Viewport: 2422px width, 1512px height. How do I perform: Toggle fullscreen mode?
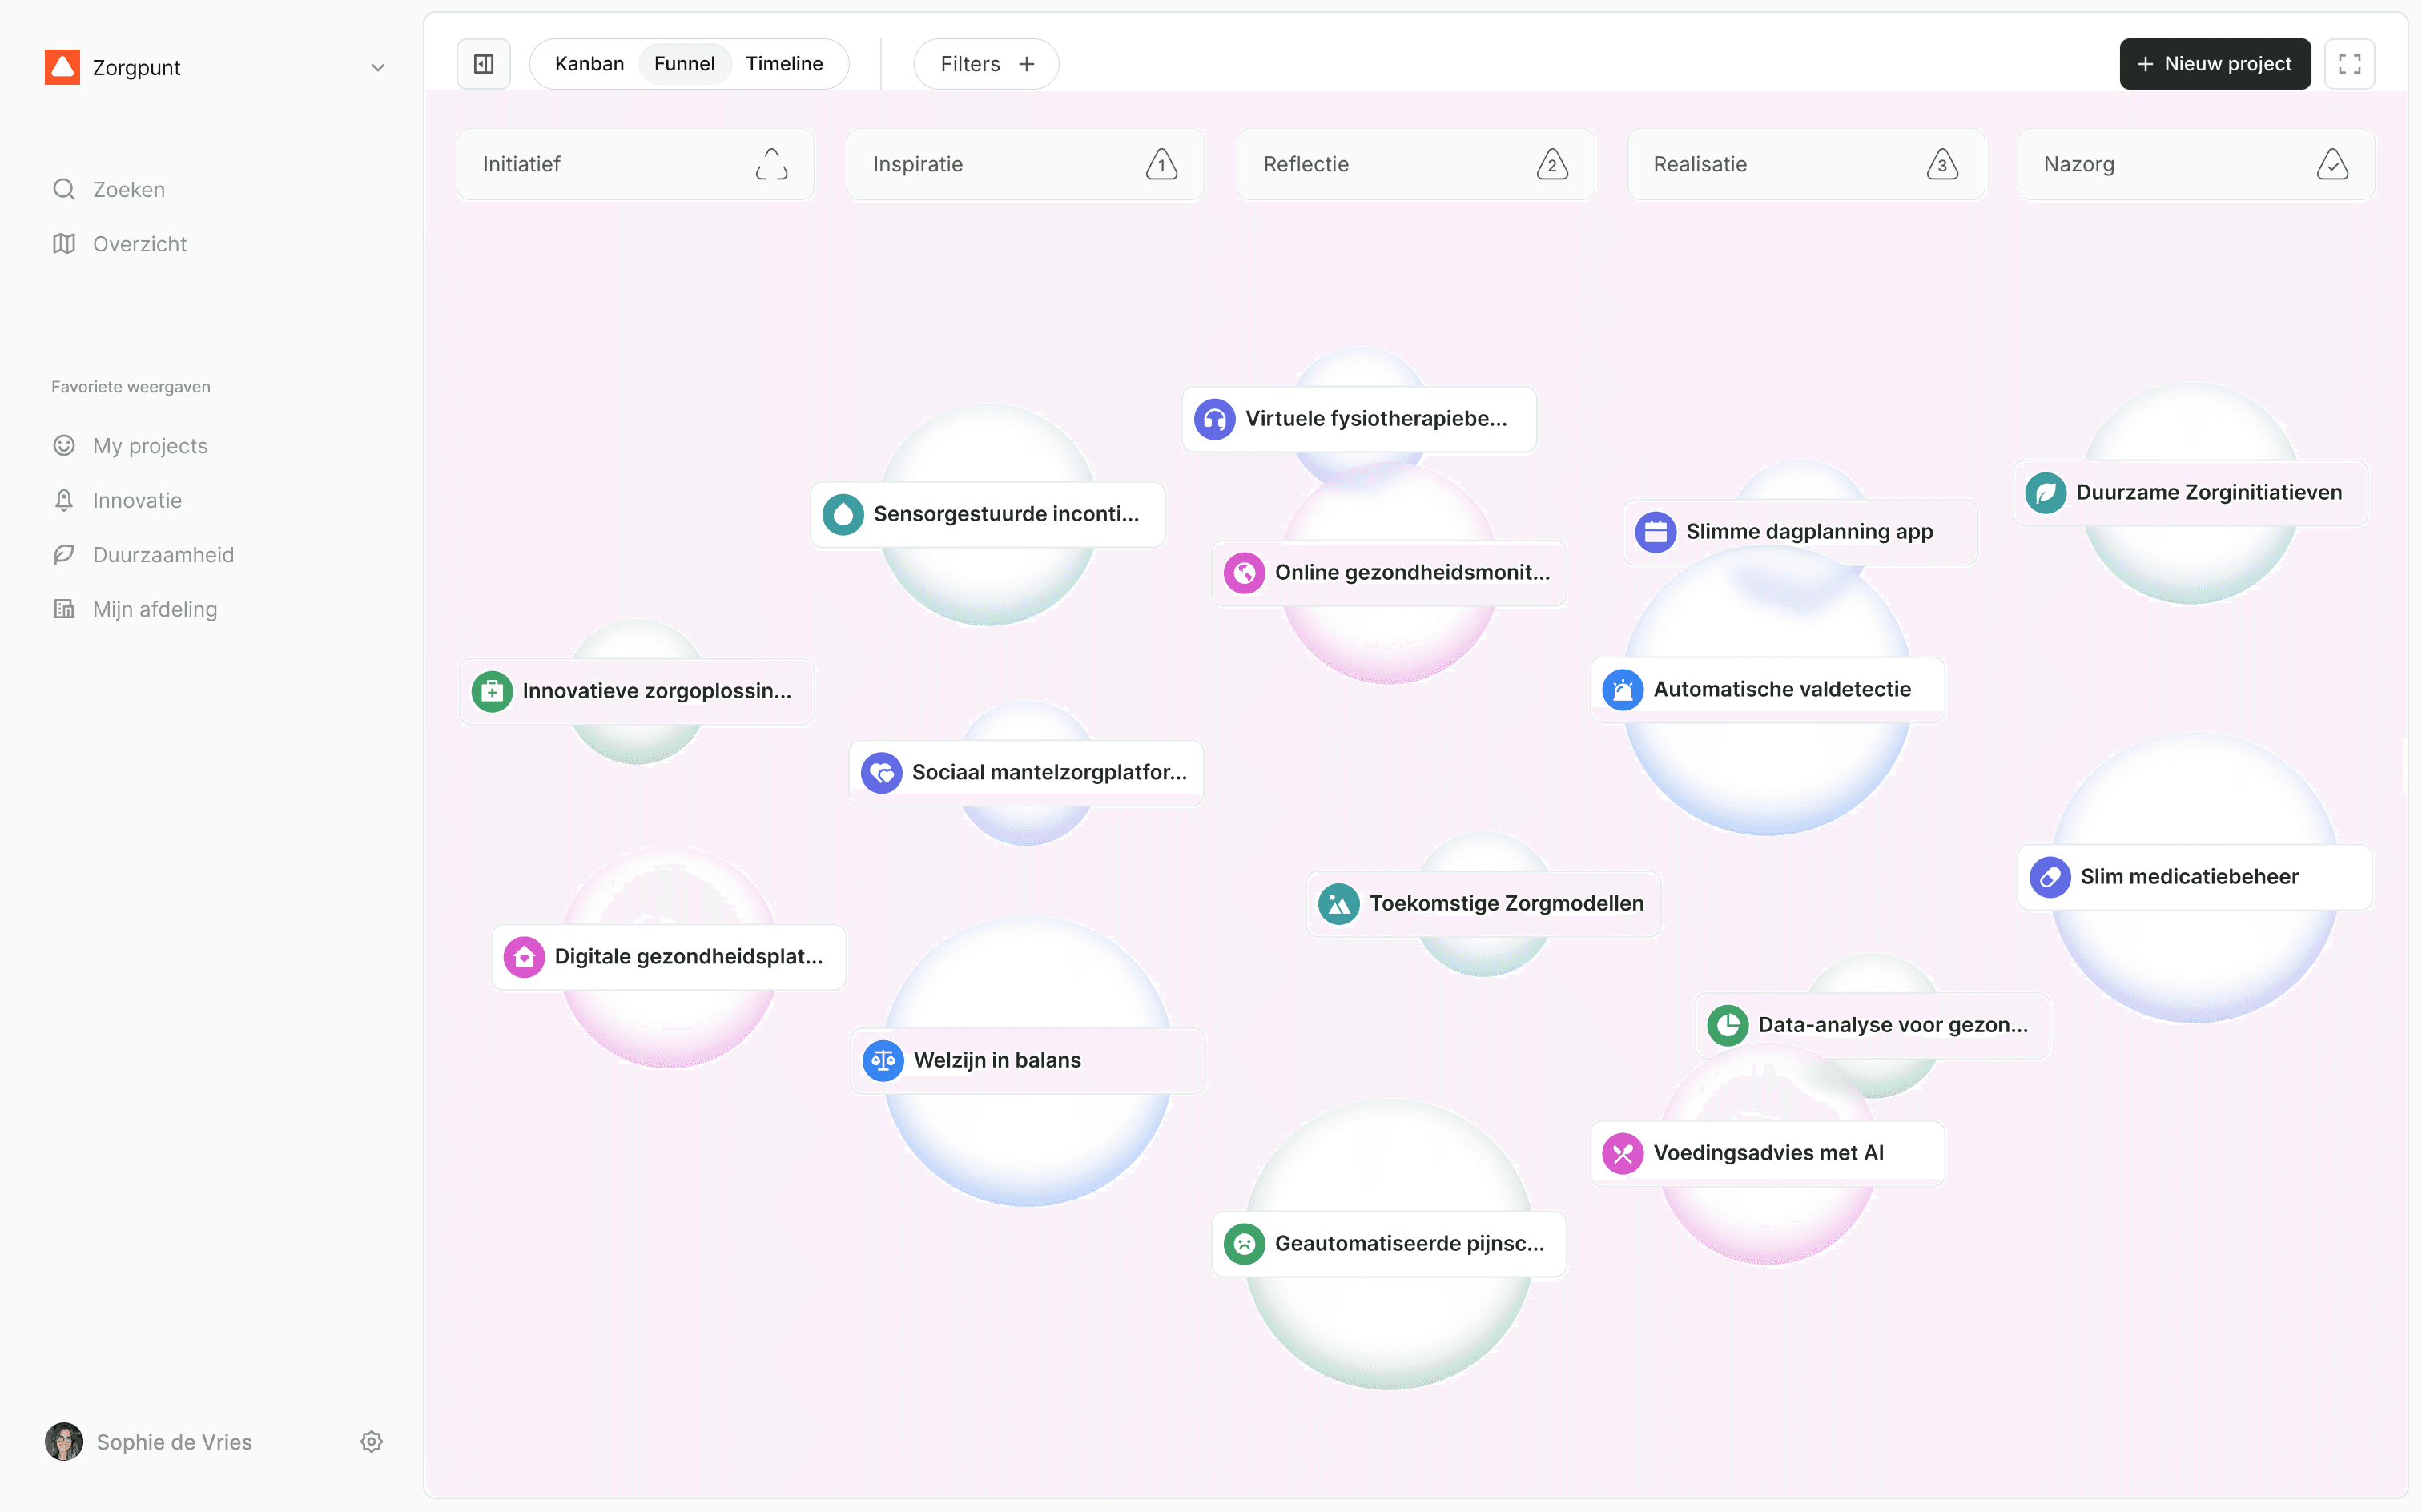(x=2350, y=63)
